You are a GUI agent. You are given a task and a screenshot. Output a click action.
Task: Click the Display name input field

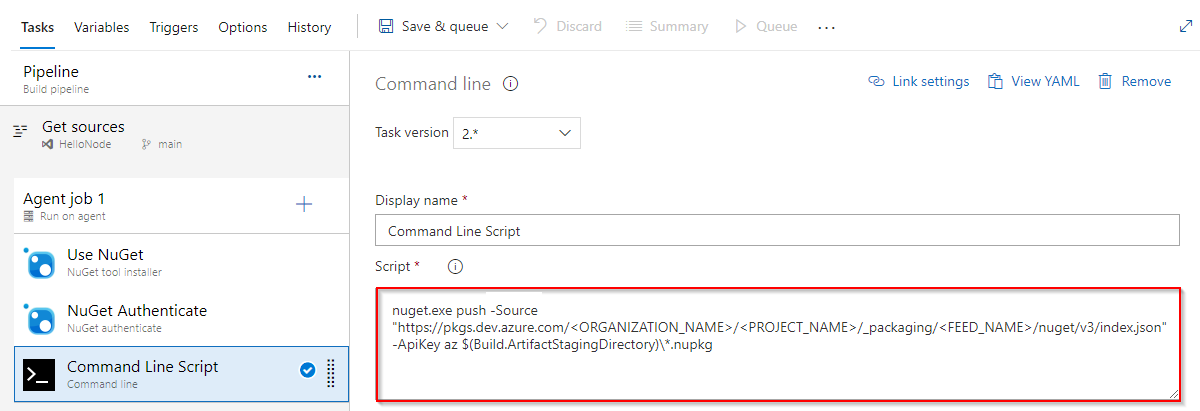coord(777,231)
